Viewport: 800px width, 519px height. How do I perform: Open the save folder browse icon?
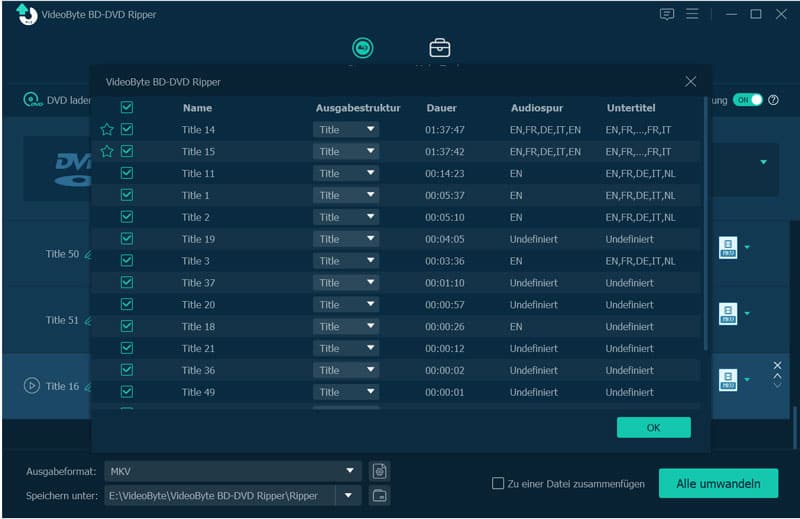tap(379, 496)
